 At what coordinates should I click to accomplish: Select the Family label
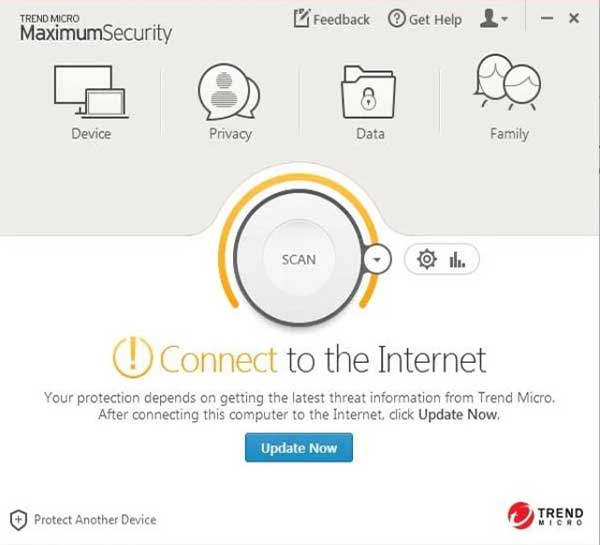click(x=509, y=134)
